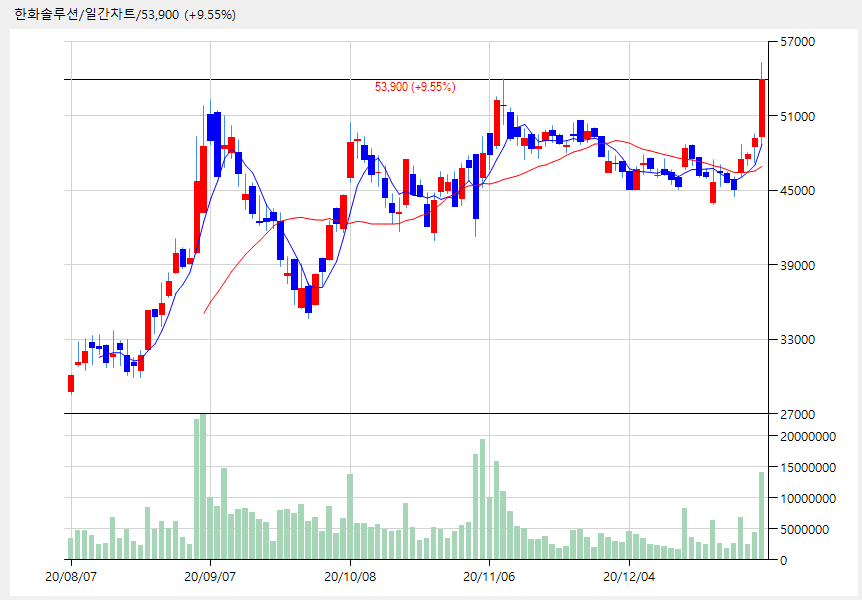The image size is (862, 600).
Task: Click the chart title 한화솔루션/일간차트/53,900 (+9.55%)
Action: pyautogui.click(x=125, y=14)
